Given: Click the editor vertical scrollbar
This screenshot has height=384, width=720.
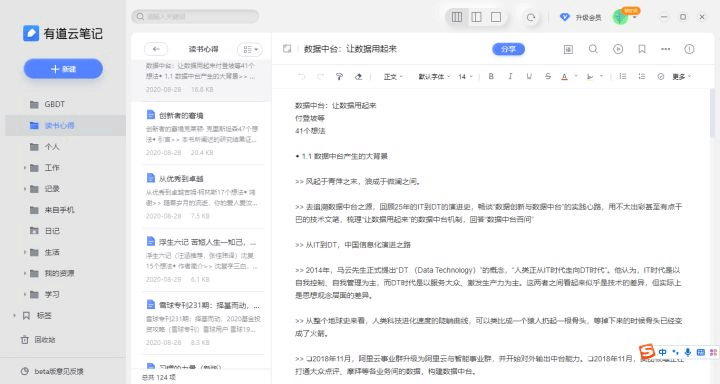Looking at the screenshot, I should click(713, 113).
